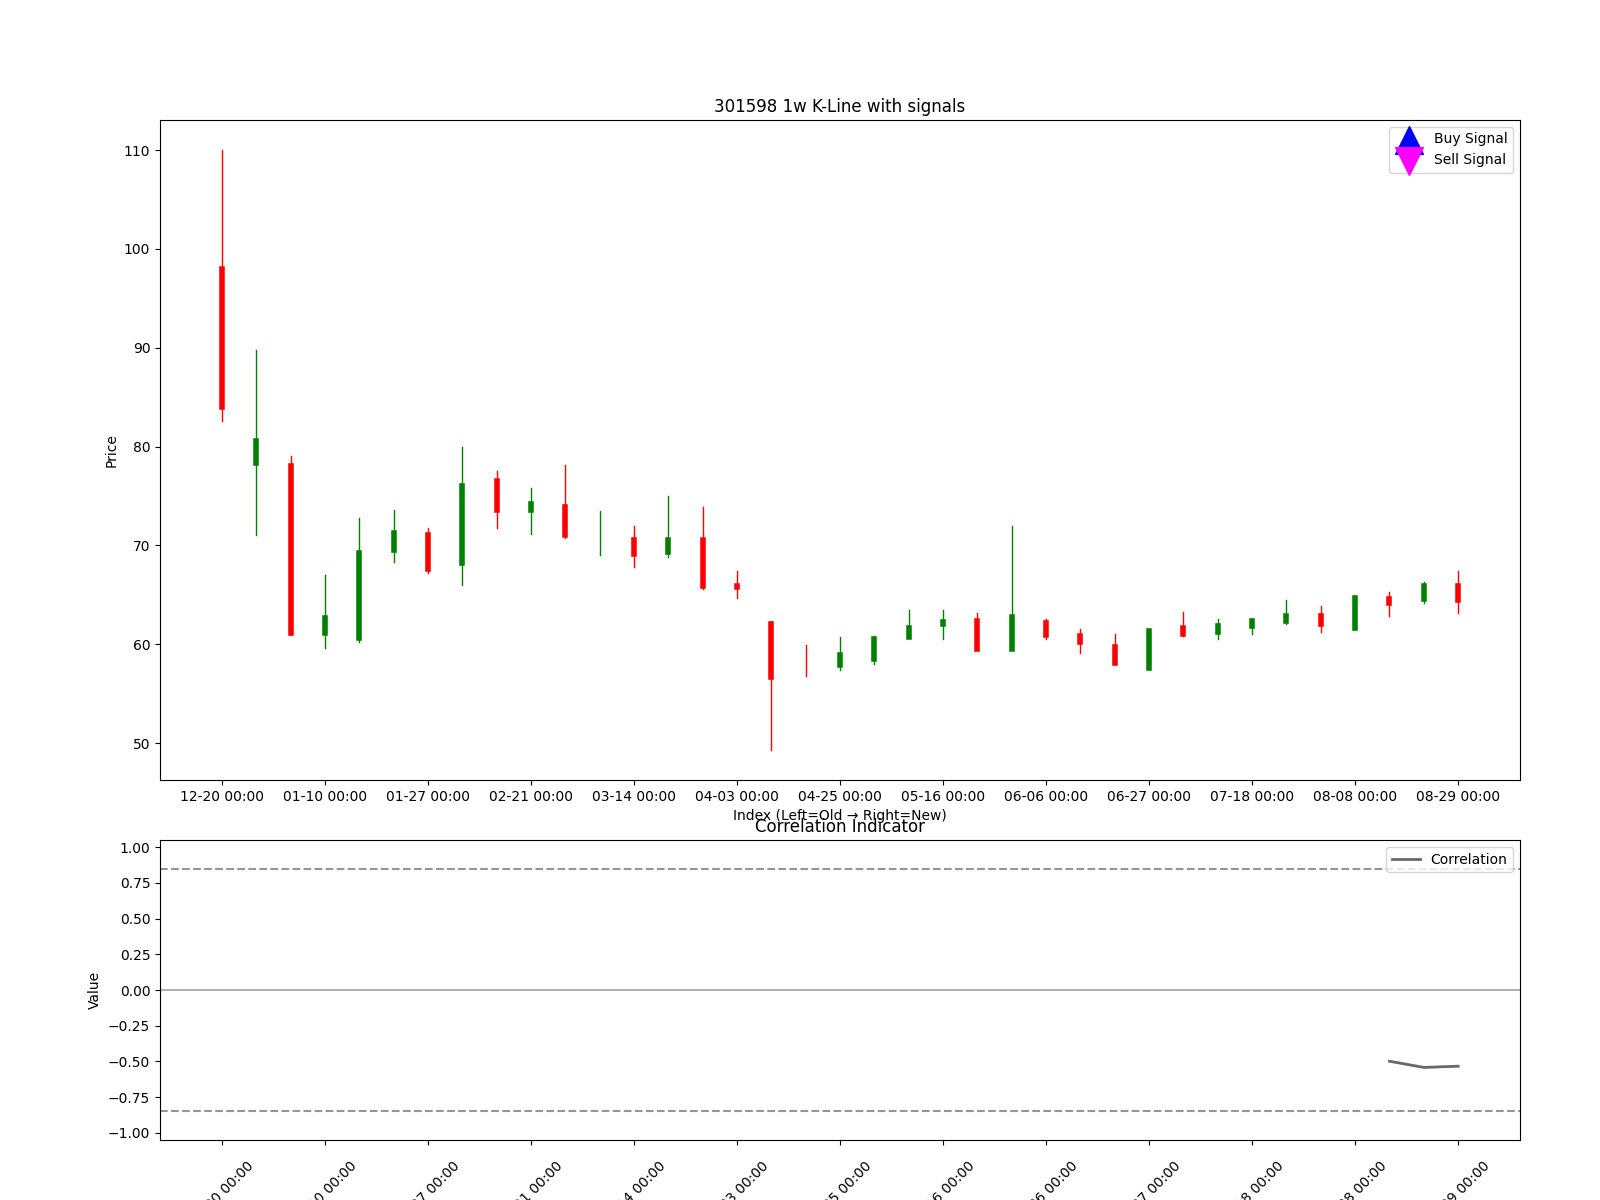Click the tall red 12-20 candlestick body
This screenshot has height=1200, width=1600.
222,338
